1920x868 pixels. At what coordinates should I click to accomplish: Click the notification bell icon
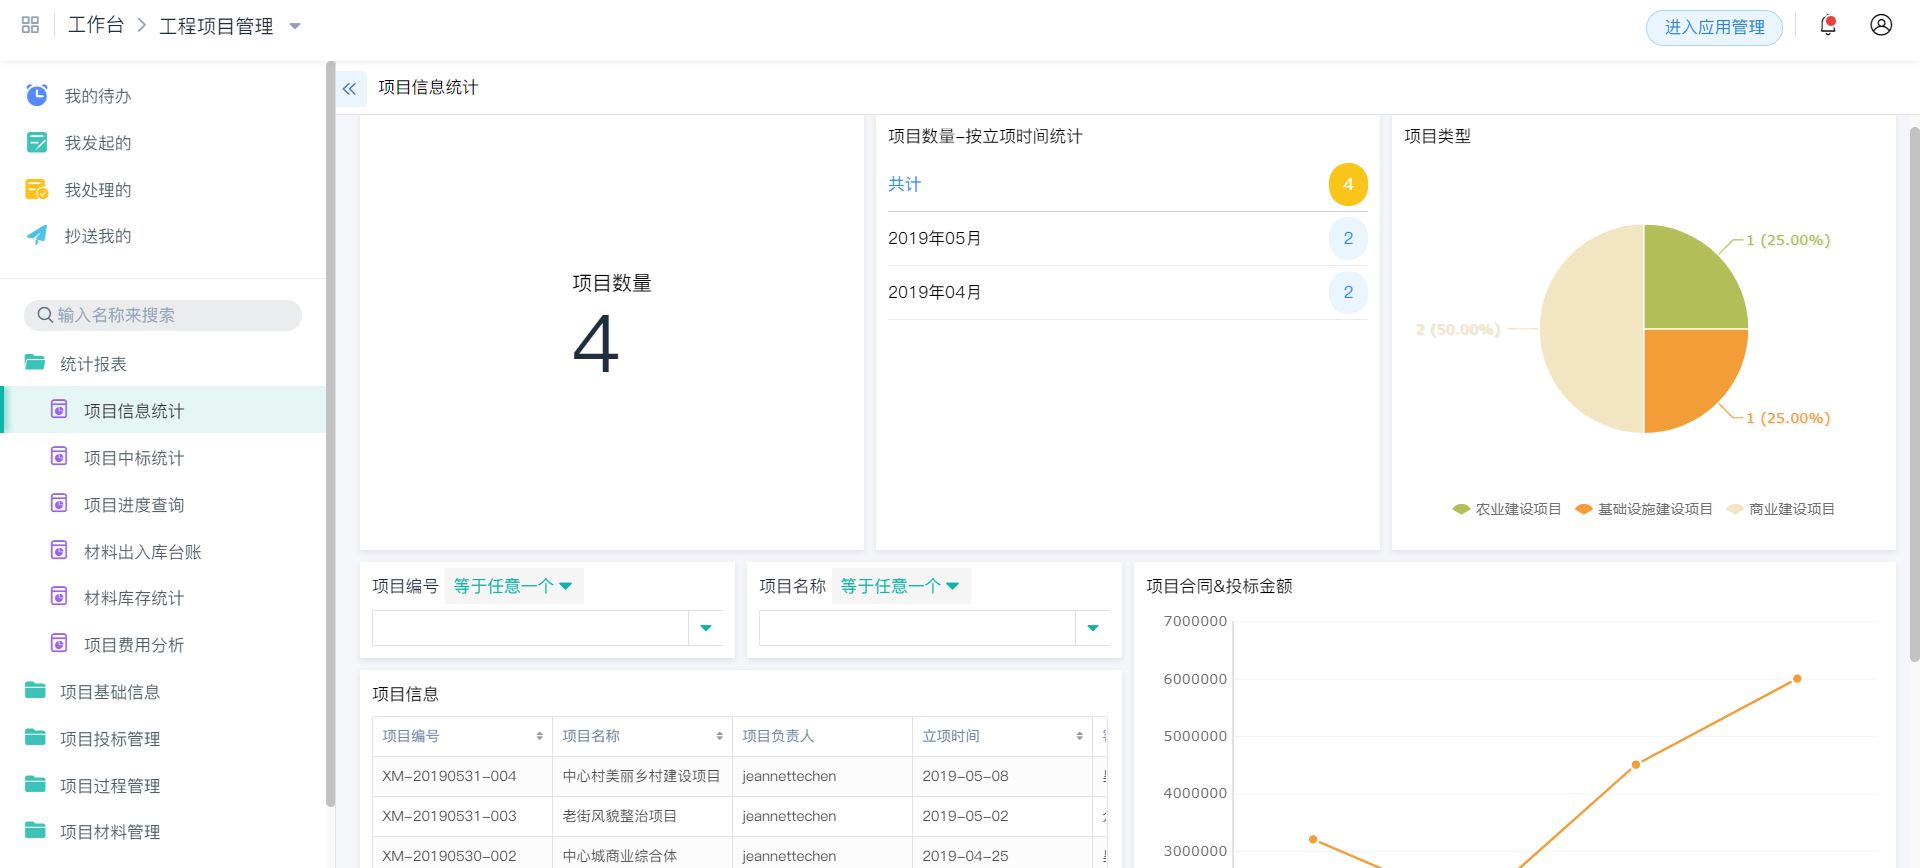pyautogui.click(x=1828, y=26)
